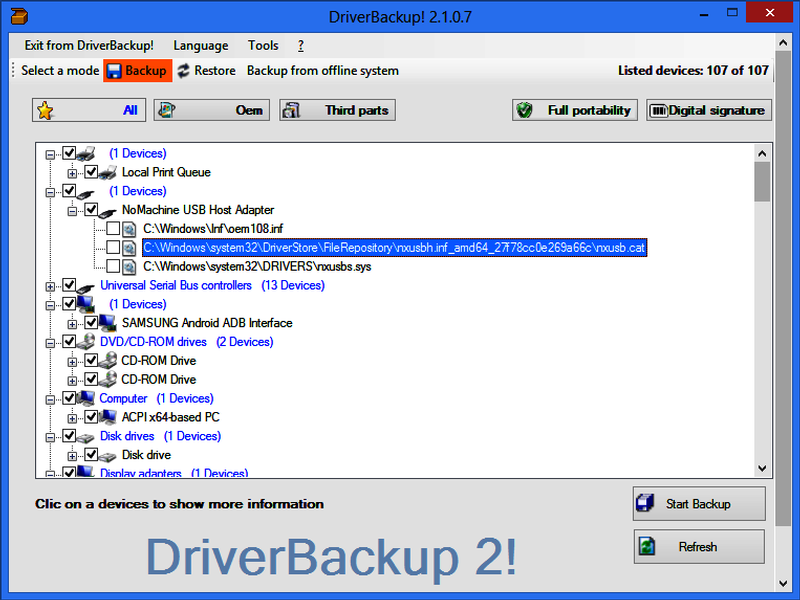The image size is (800, 600).
Task: Click the main window scrollbar thumb
Action: (x=783, y=288)
